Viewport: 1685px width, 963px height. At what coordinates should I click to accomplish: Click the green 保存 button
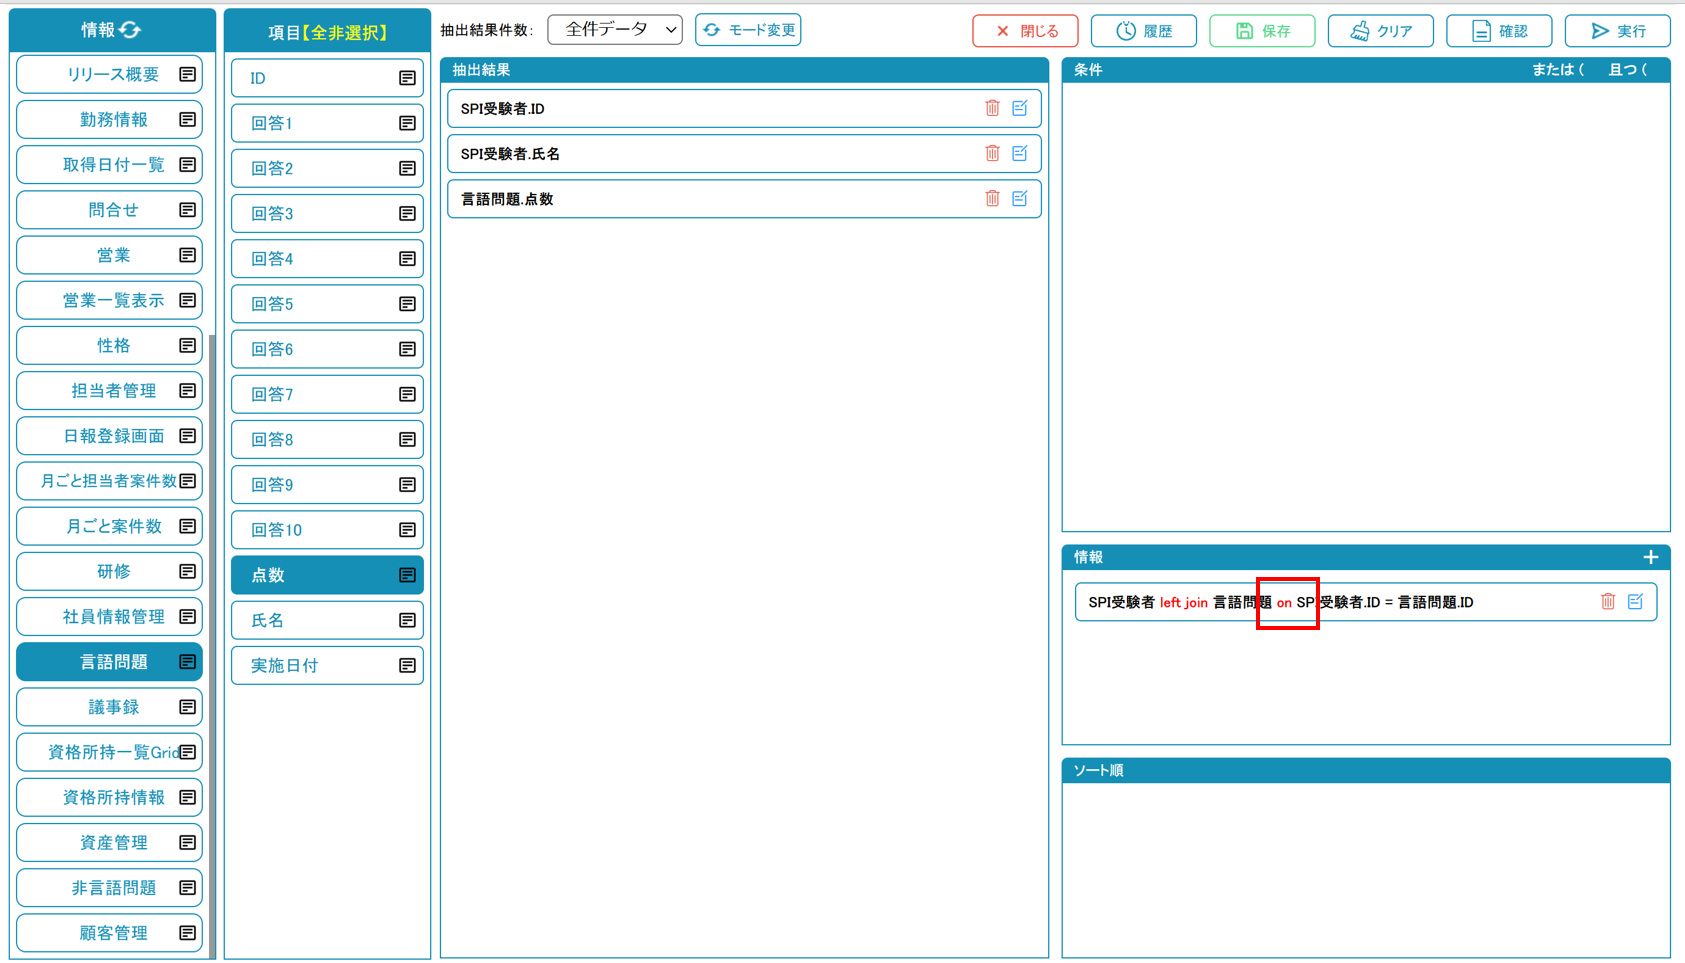click(1262, 31)
